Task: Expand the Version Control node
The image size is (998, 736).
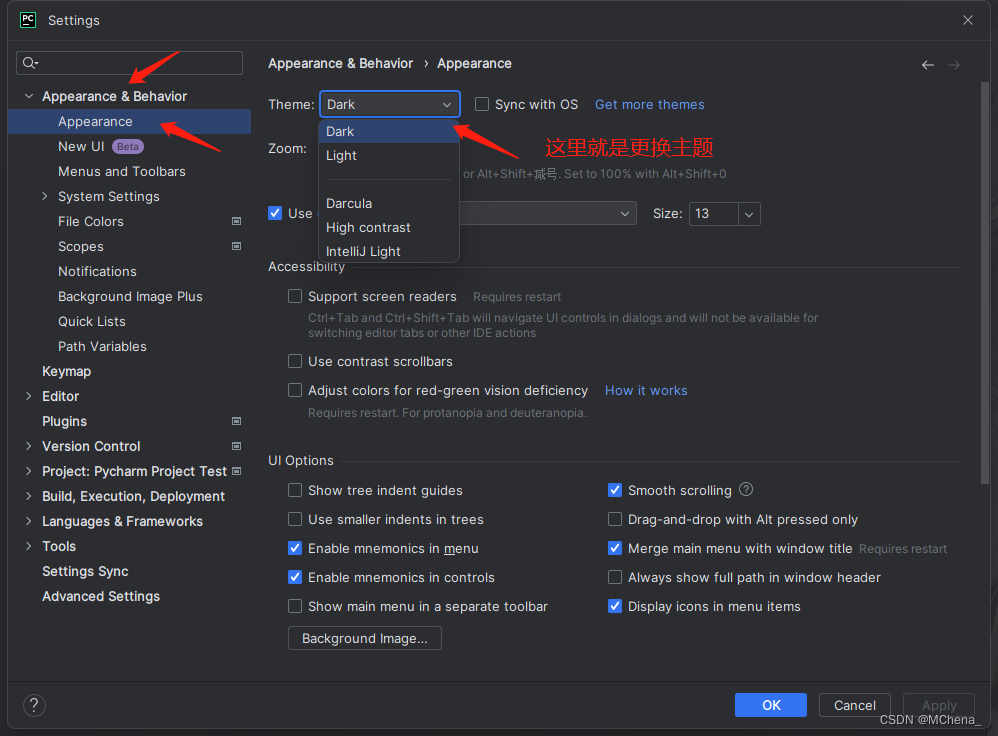Action: 29,446
